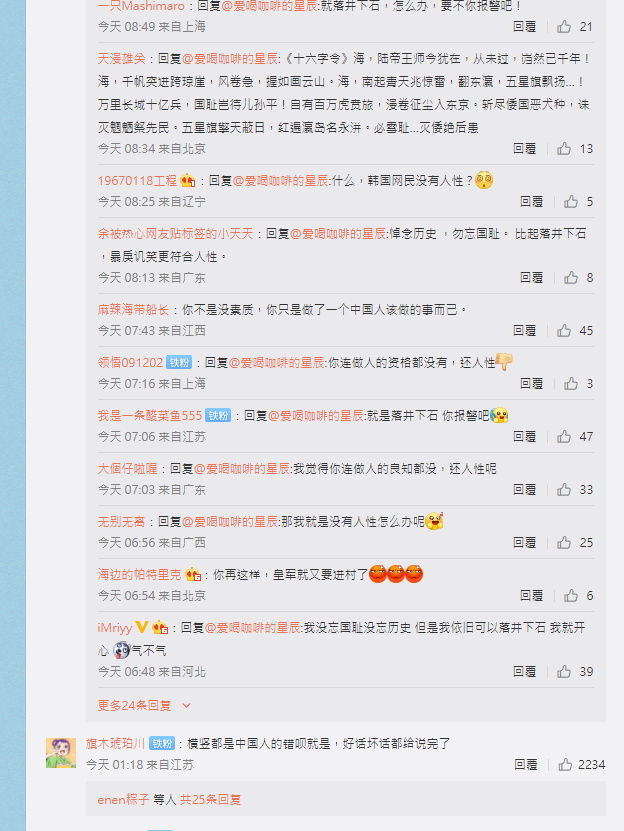Like 麻辣海带船长's comment with 45 likes
Image resolution: width=624 pixels, height=831 pixels.
click(564, 331)
